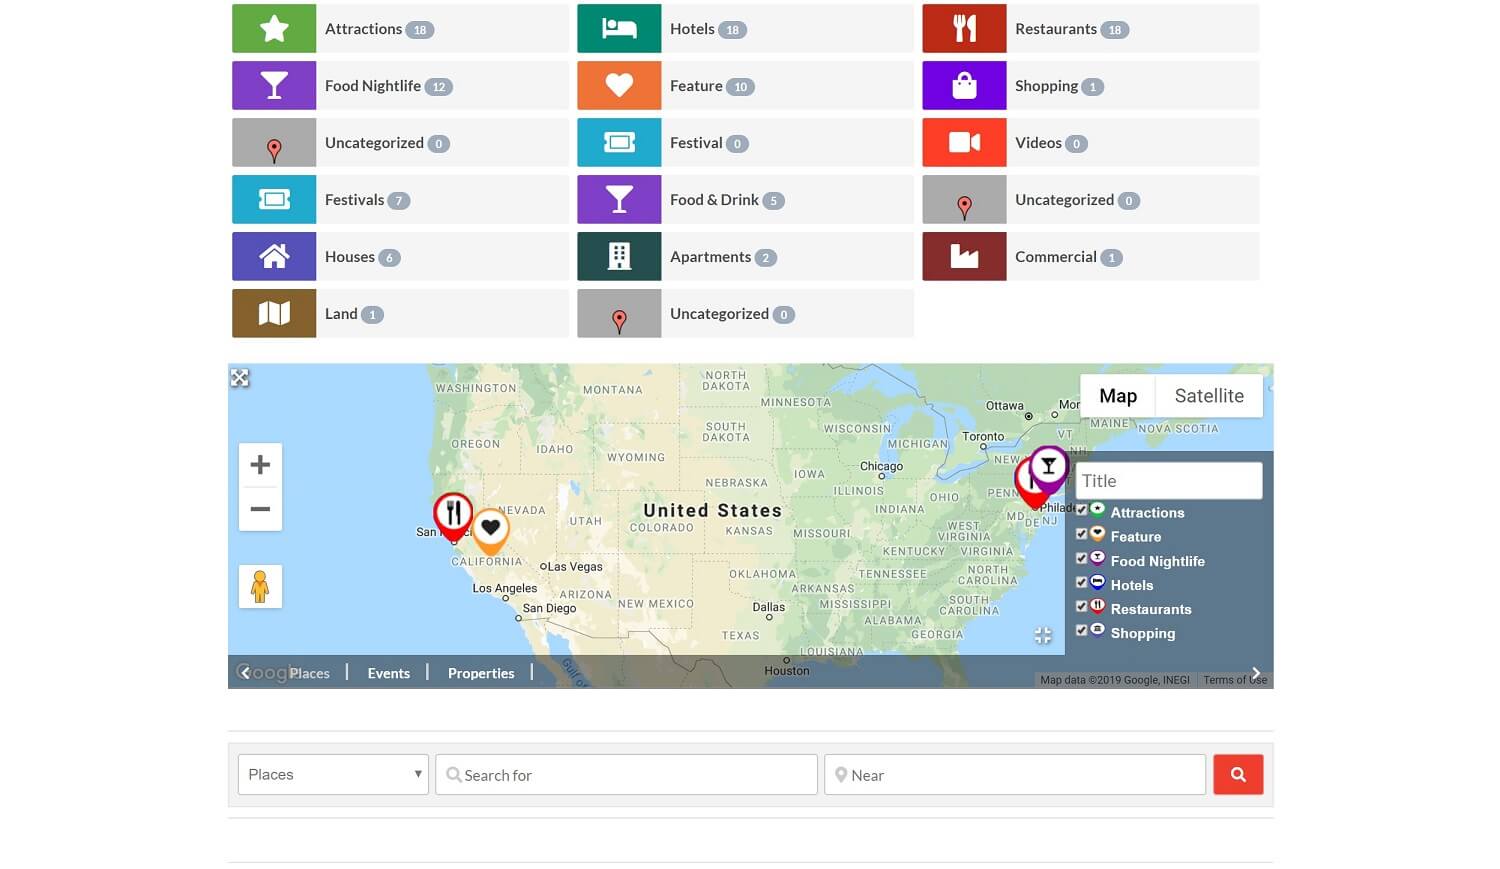Select the Attractions star icon

pyautogui.click(x=273, y=28)
